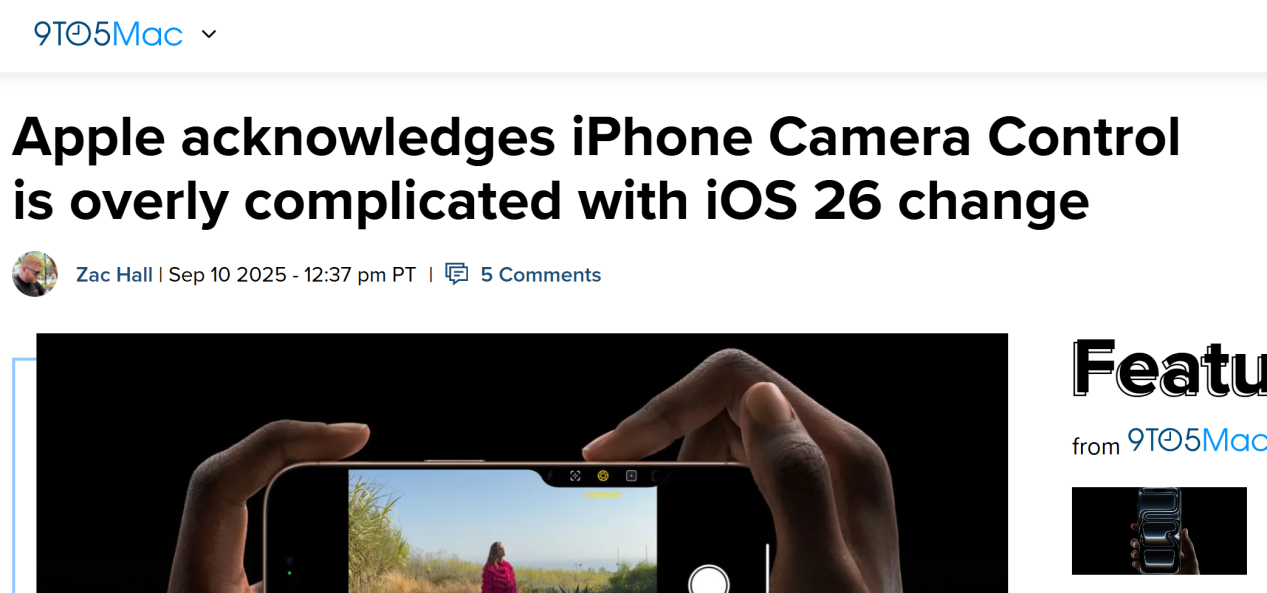Click the featured iPhone thumbnail in sidebar
The image size is (1267, 593).
1159,531
